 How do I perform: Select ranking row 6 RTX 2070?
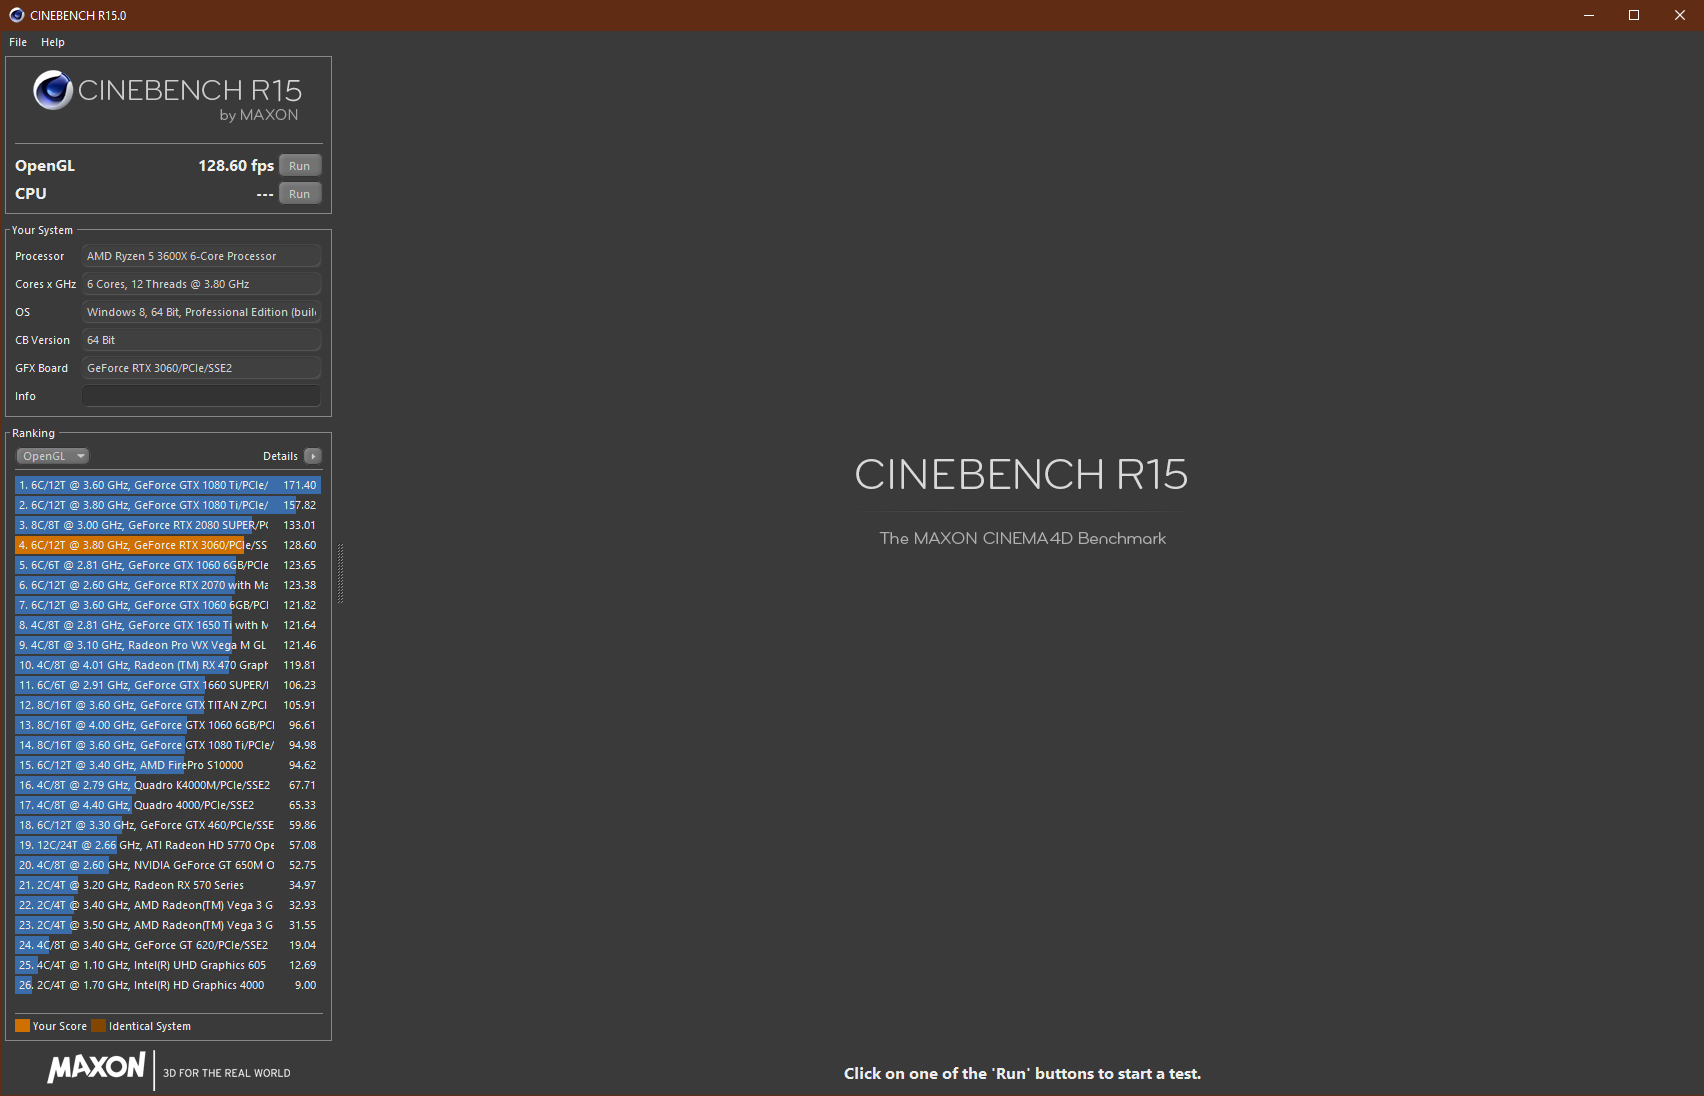[x=168, y=585]
